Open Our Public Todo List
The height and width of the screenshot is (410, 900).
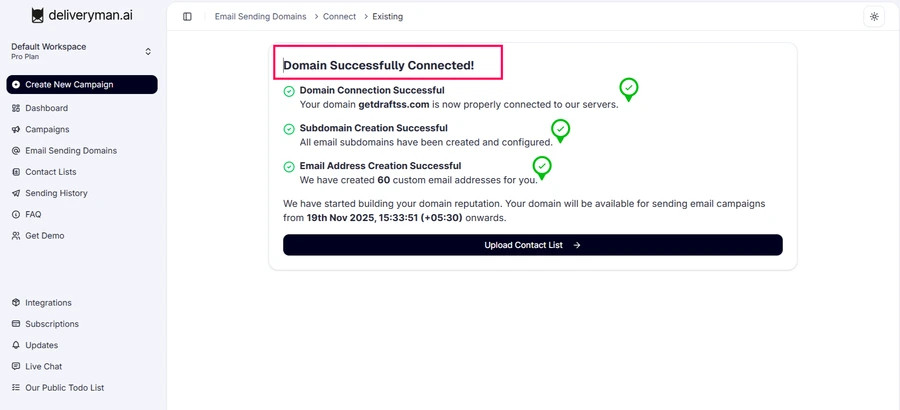coord(64,388)
